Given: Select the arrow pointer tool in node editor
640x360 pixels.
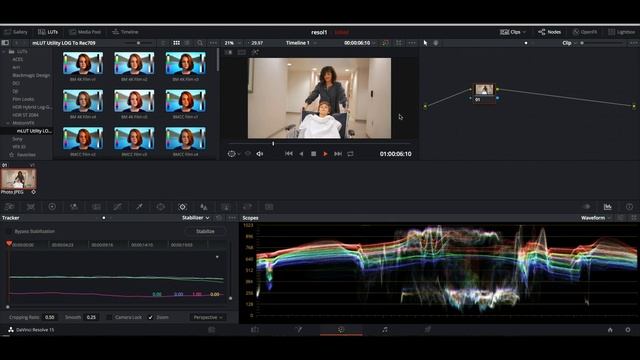Looking at the screenshot, I should (x=425, y=43).
